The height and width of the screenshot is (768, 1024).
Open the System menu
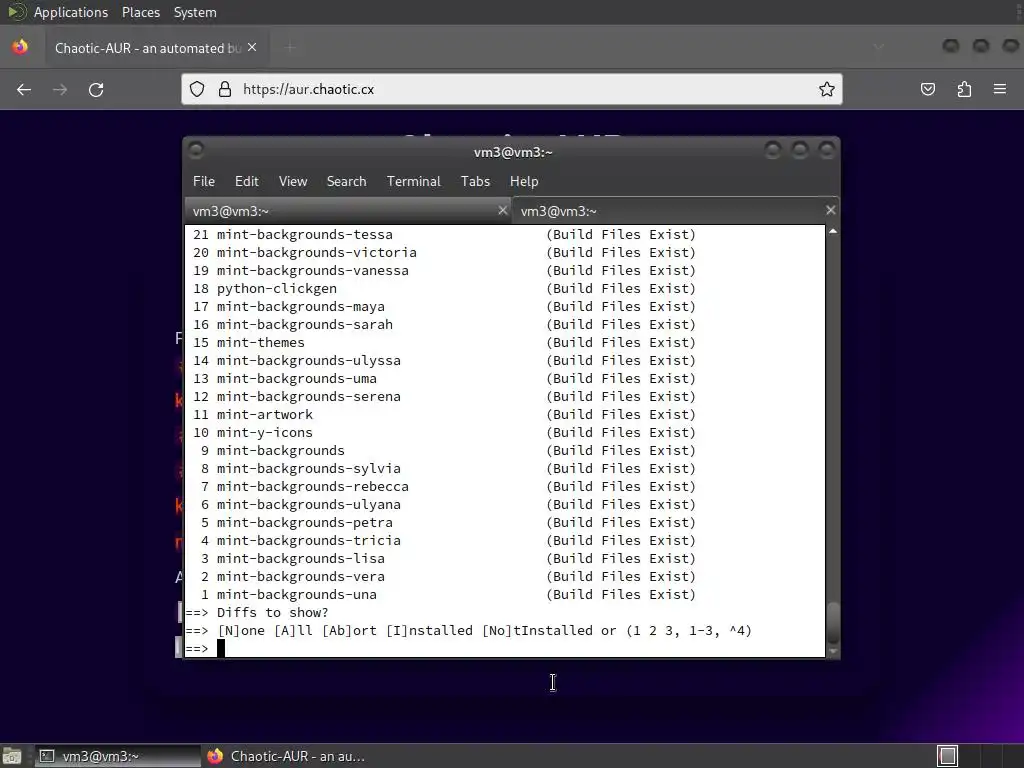pos(195,12)
